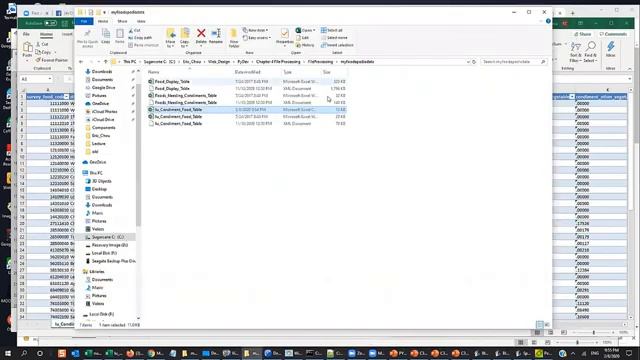
Task: Select Recovery Image drive in the tree
Action: pyautogui.click(x=109, y=245)
